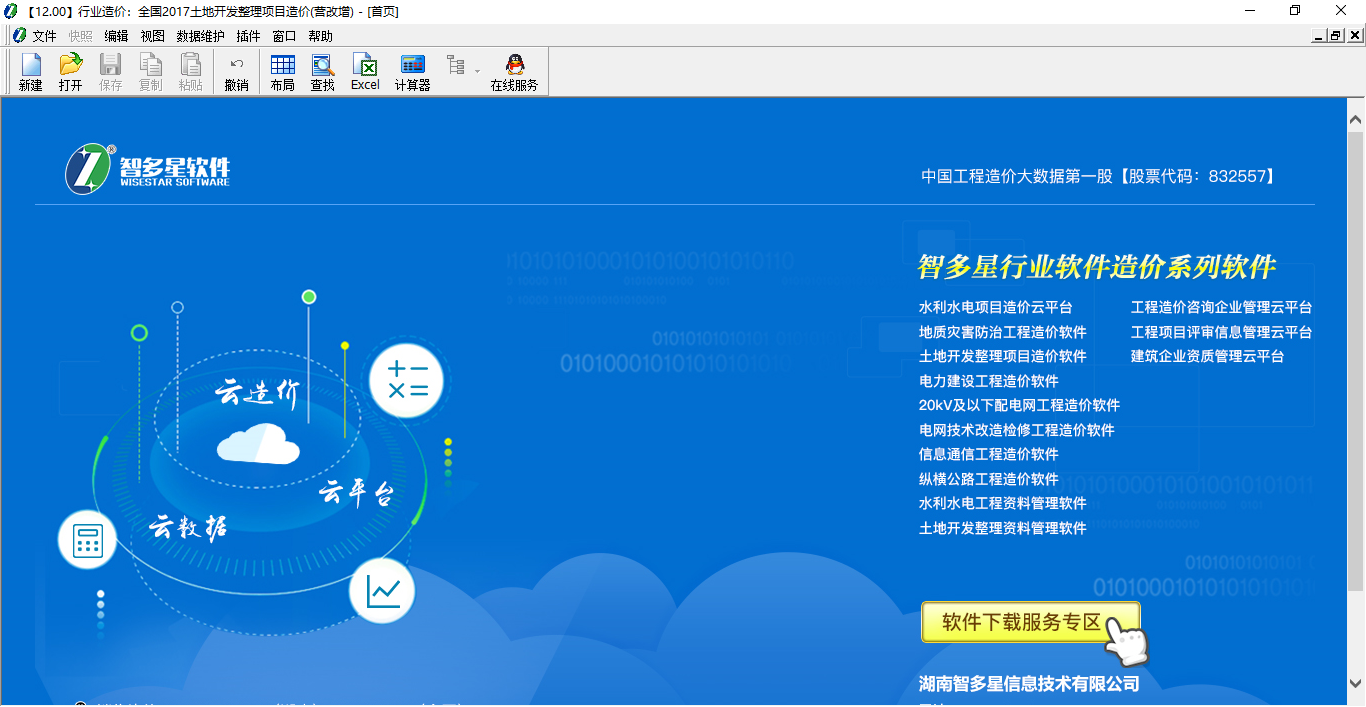Open the 数据维护 menu
Image resolution: width=1366 pixels, height=707 pixels.
click(x=200, y=36)
